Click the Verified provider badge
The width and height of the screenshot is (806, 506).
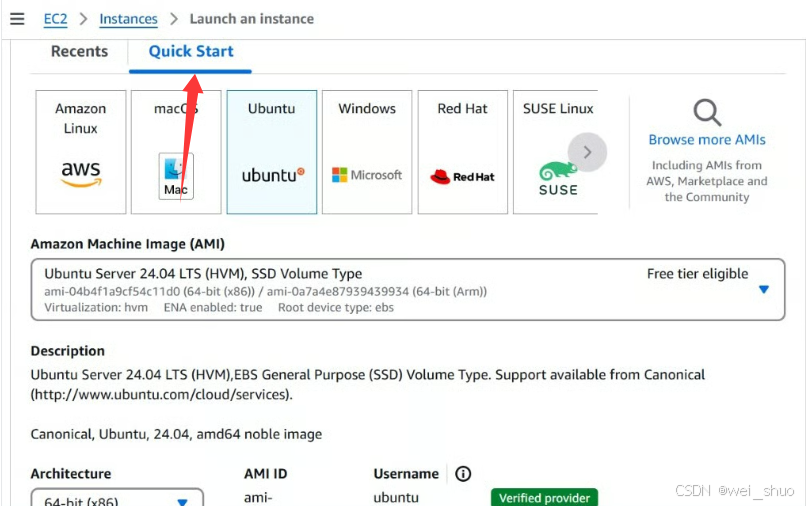[x=544, y=497]
